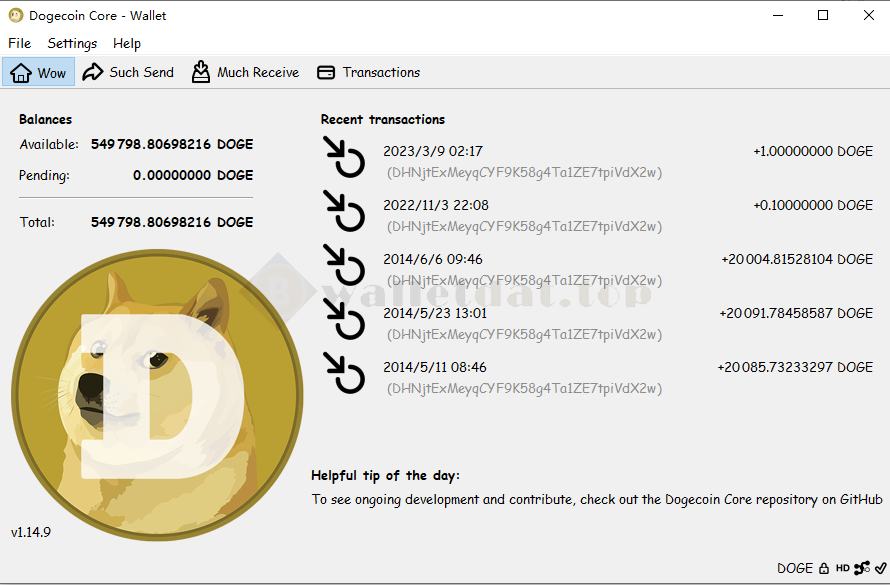Open the File menu
Screen dimensions: 890x585
tap(20, 43)
